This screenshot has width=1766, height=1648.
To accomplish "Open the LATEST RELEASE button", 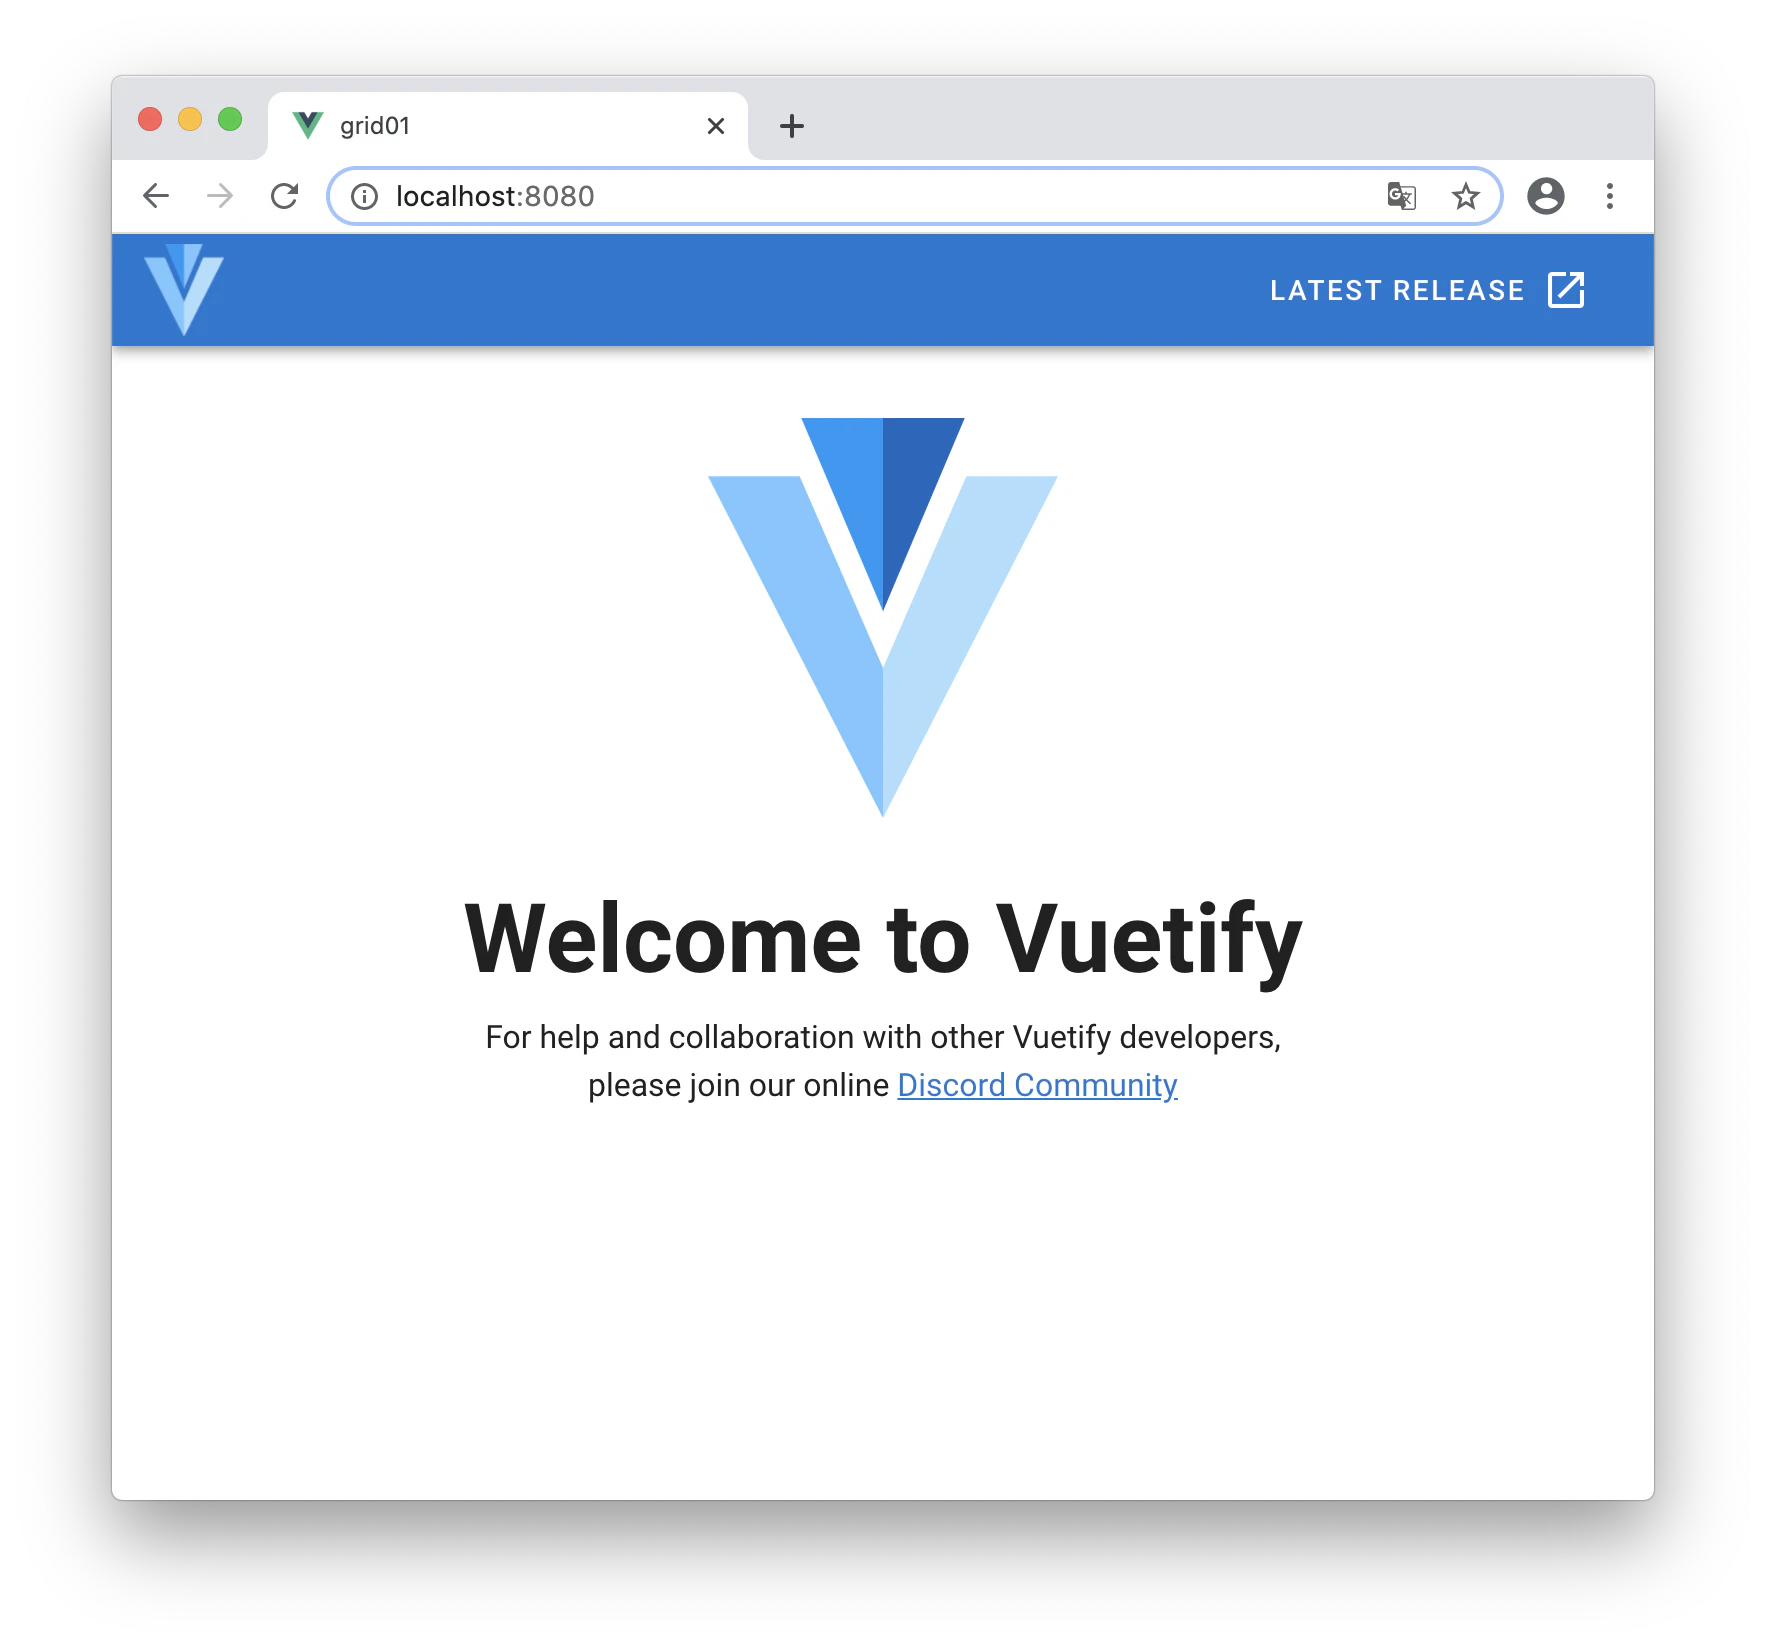I will [x=1427, y=290].
